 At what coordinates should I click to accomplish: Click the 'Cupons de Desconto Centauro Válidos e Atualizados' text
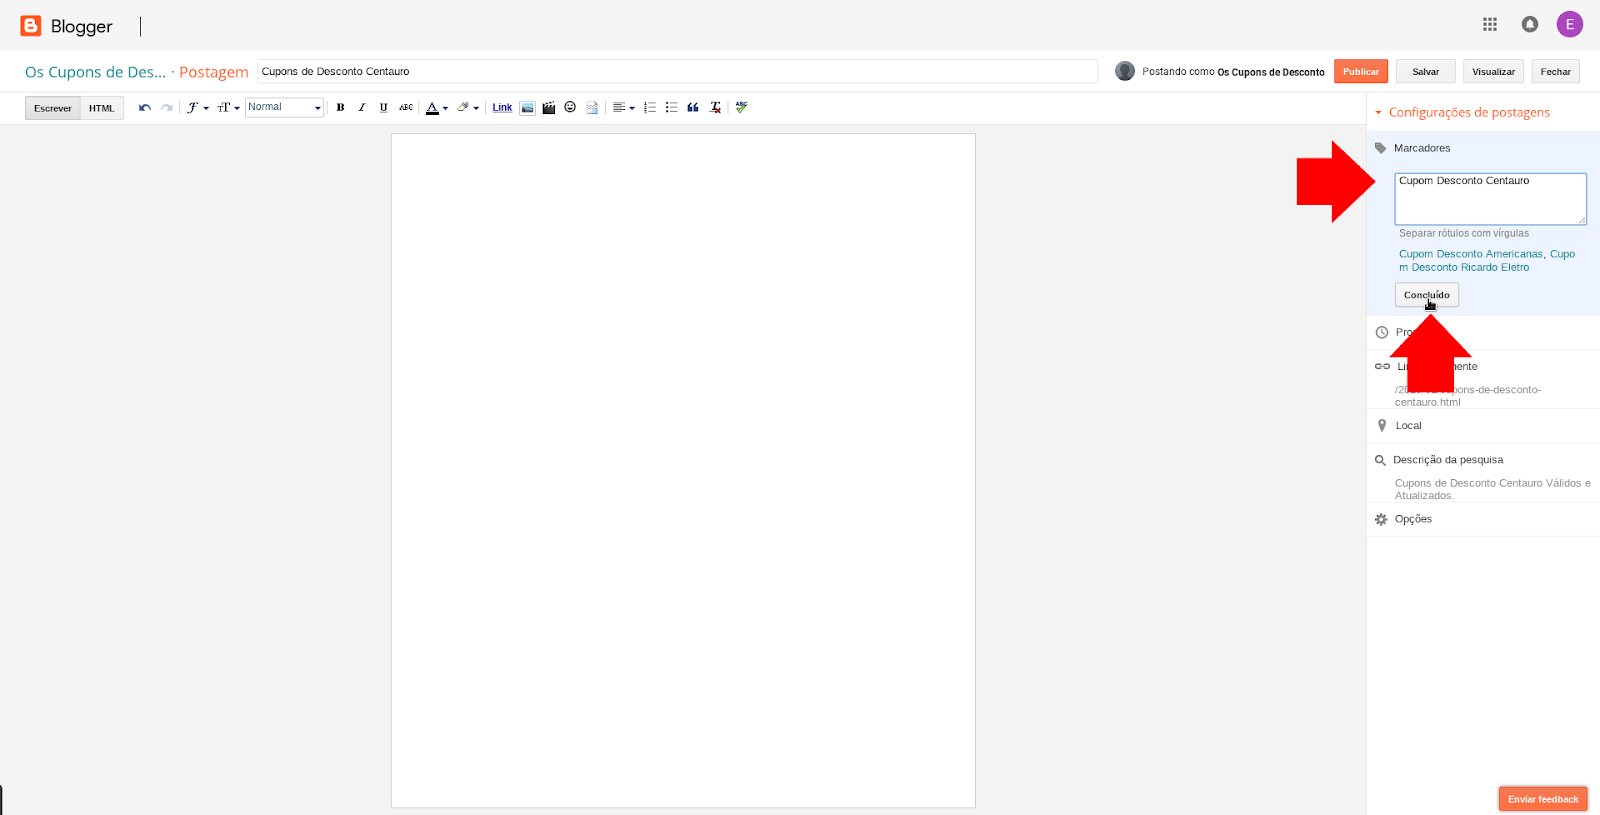click(1493, 489)
